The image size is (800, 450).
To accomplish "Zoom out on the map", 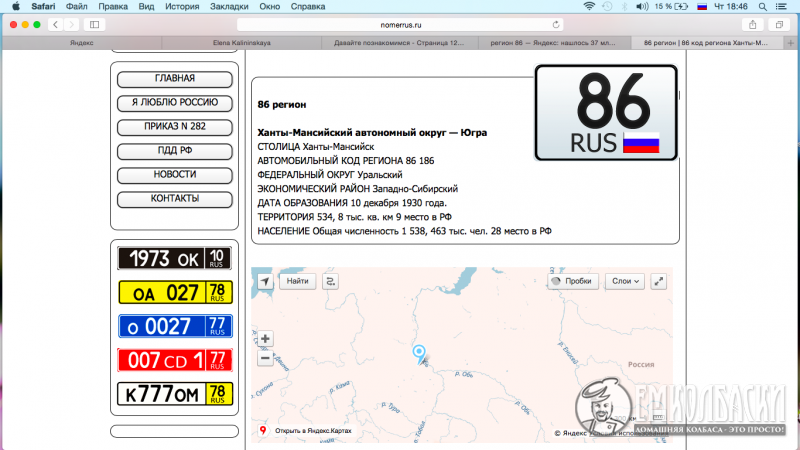I will (265, 358).
